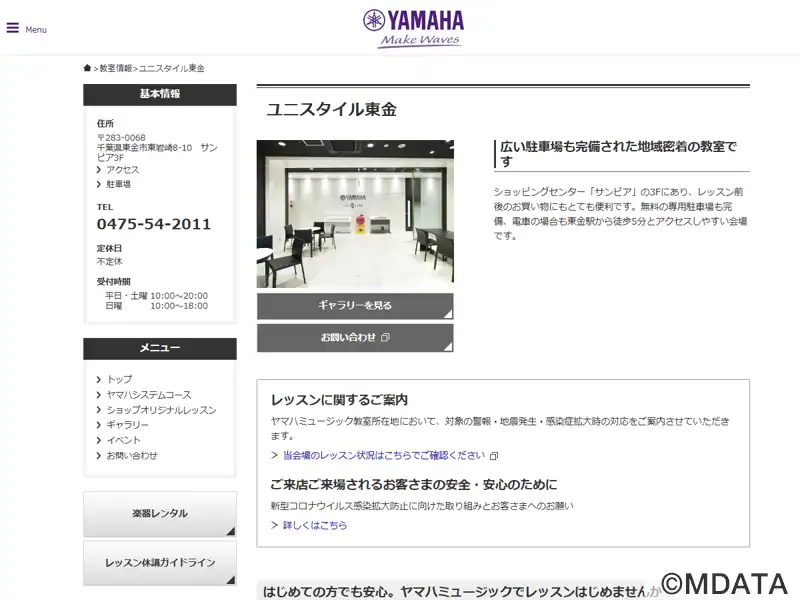Viewport: 800px width, 600px height.
Task: Open 当会場のレッスン状況はこちら link
Action: (x=384, y=455)
